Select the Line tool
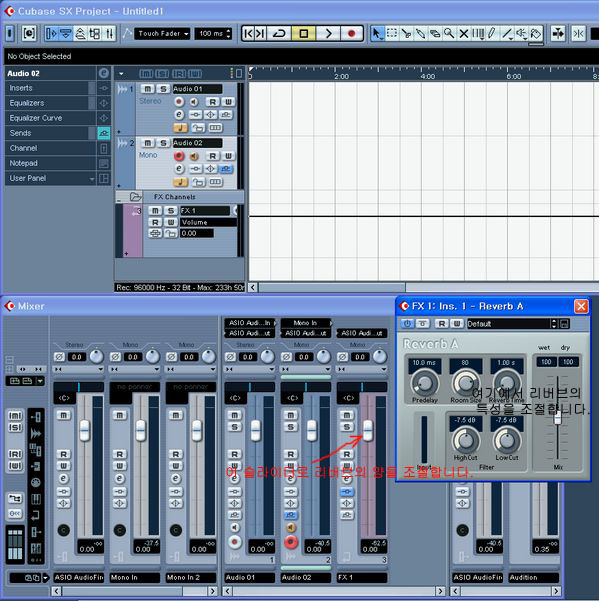 click(x=507, y=33)
